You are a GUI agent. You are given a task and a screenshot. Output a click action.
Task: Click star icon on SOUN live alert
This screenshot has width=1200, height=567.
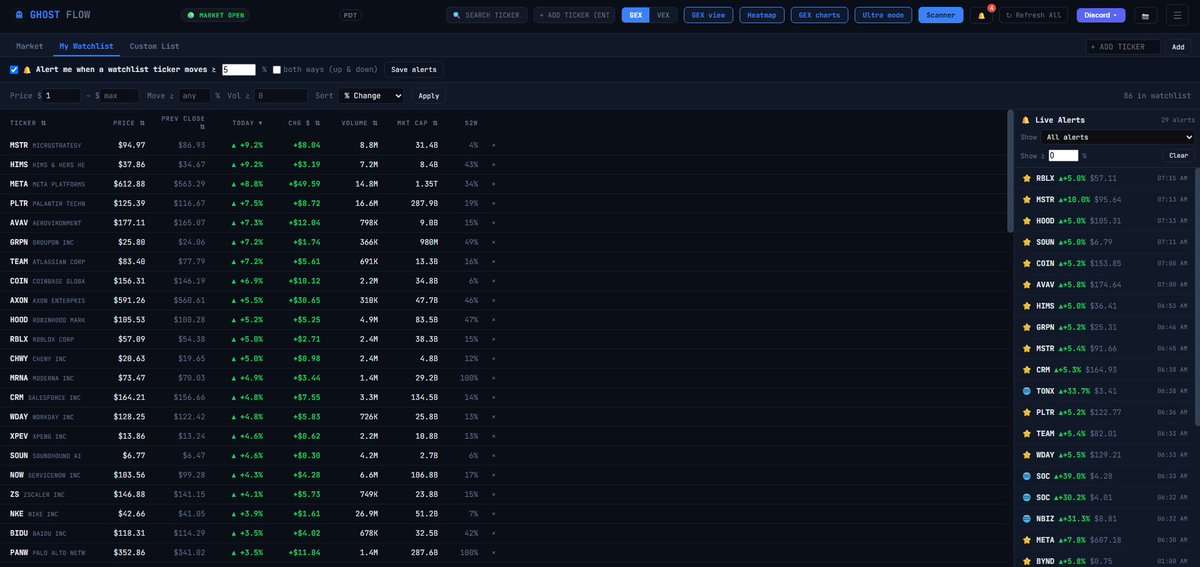pos(1027,242)
